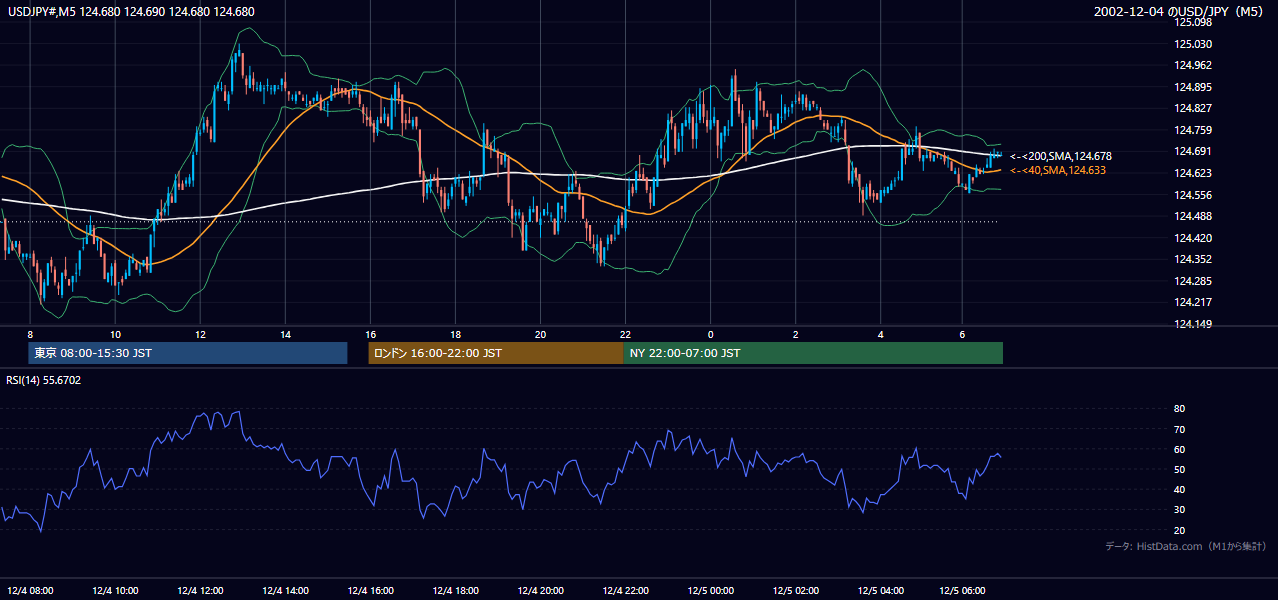Click RSI axis level 60
This screenshot has height=600, width=1278.
[1179, 449]
